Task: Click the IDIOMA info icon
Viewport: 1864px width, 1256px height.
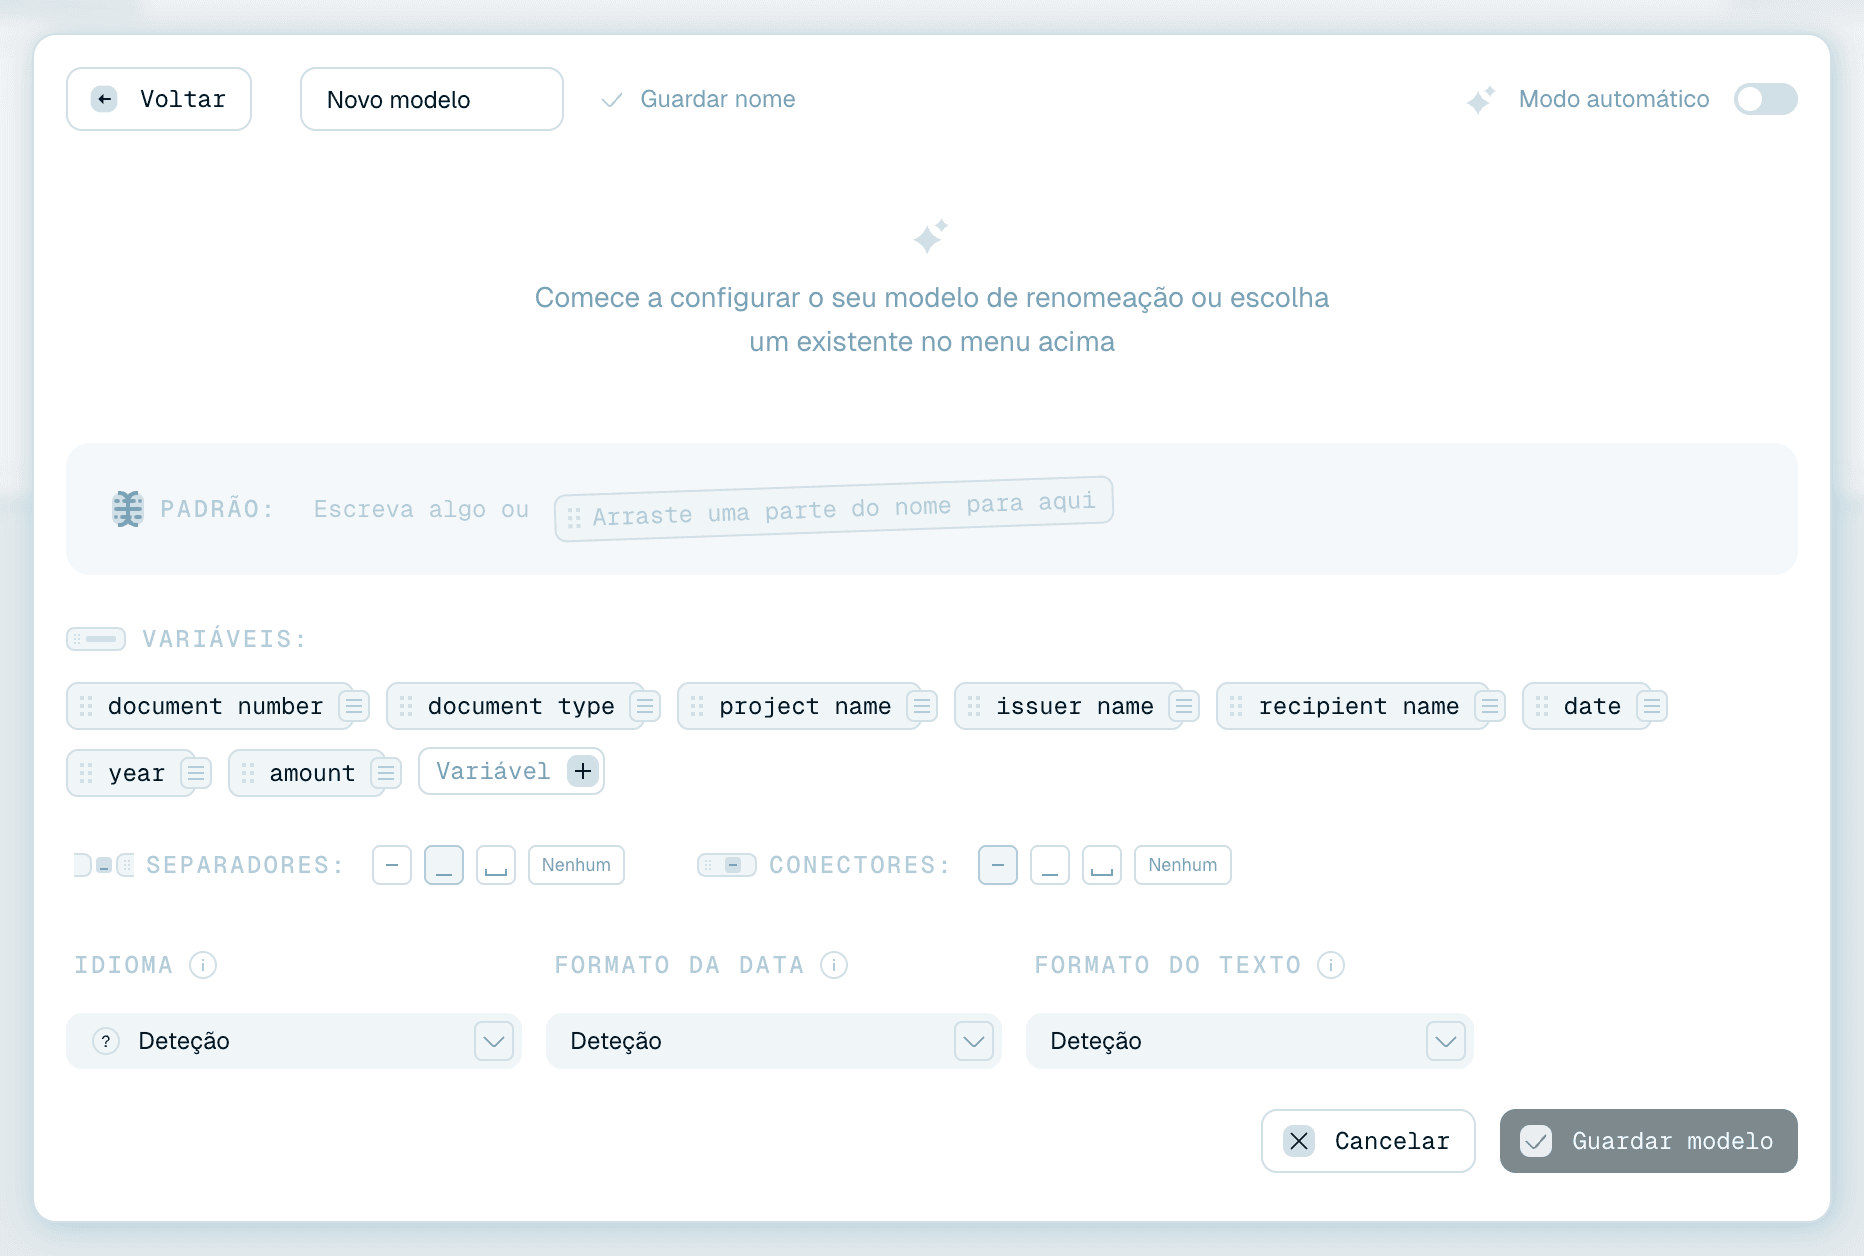Action: click(x=203, y=965)
